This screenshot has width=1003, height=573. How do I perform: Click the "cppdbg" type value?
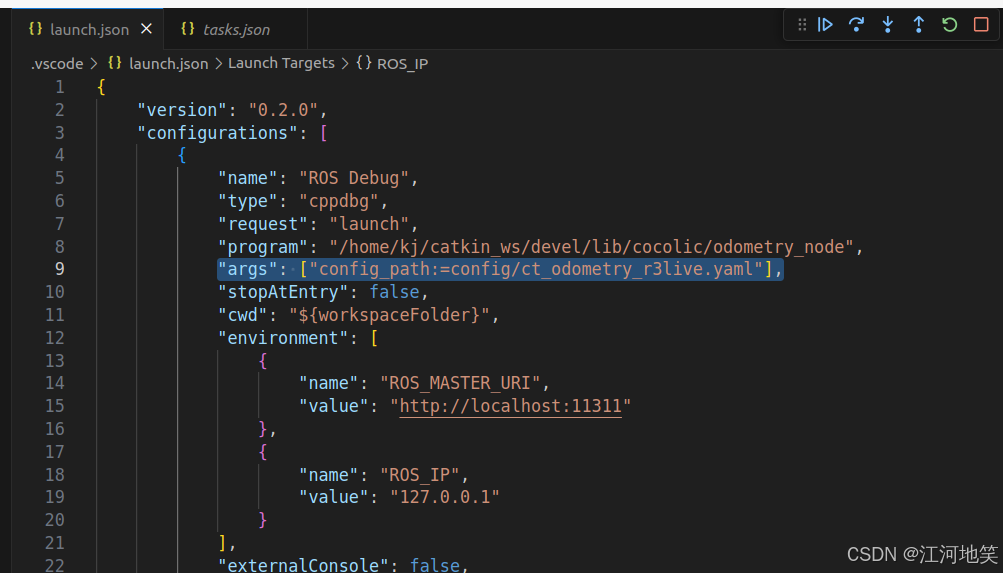pyautogui.click(x=339, y=201)
